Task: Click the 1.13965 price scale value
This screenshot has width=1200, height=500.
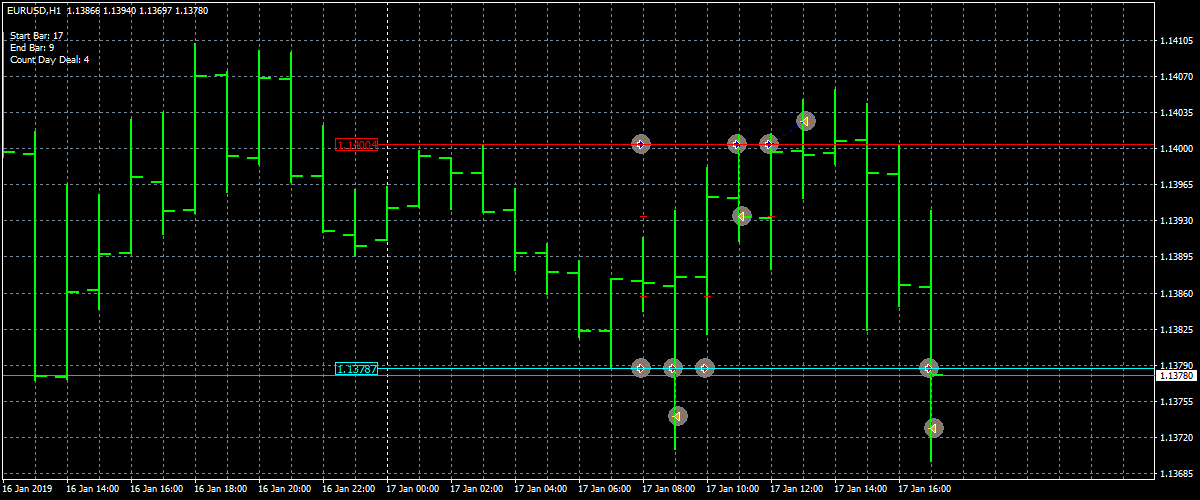Action: [x=1178, y=185]
